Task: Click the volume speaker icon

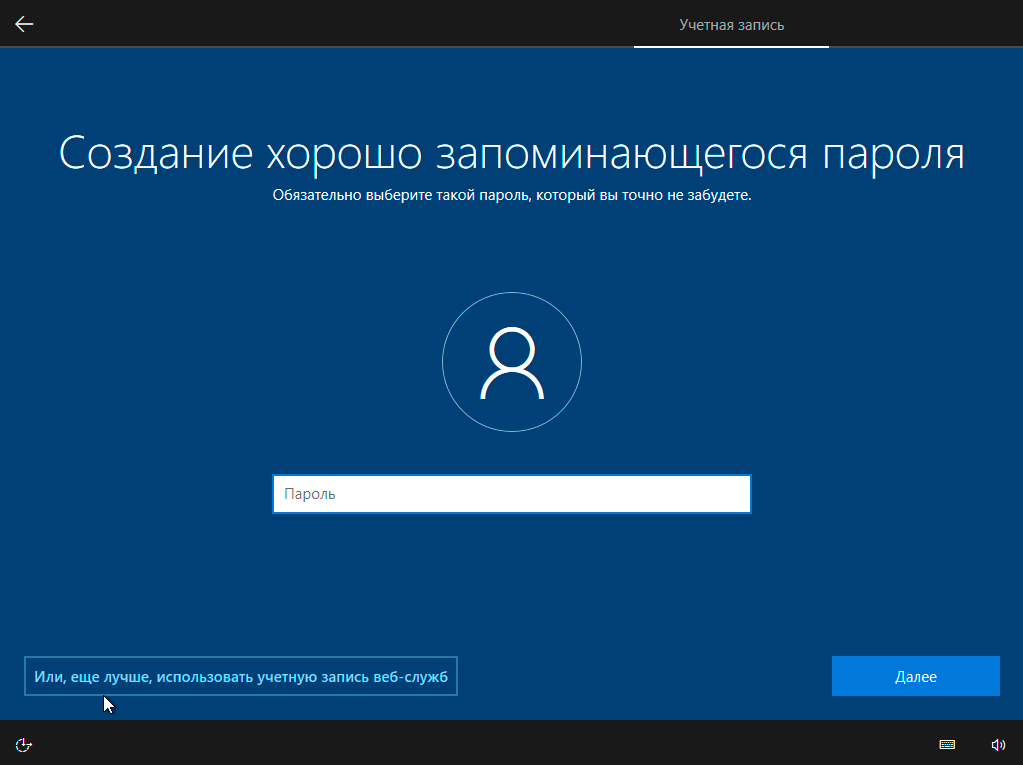Action: coord(997,744)
